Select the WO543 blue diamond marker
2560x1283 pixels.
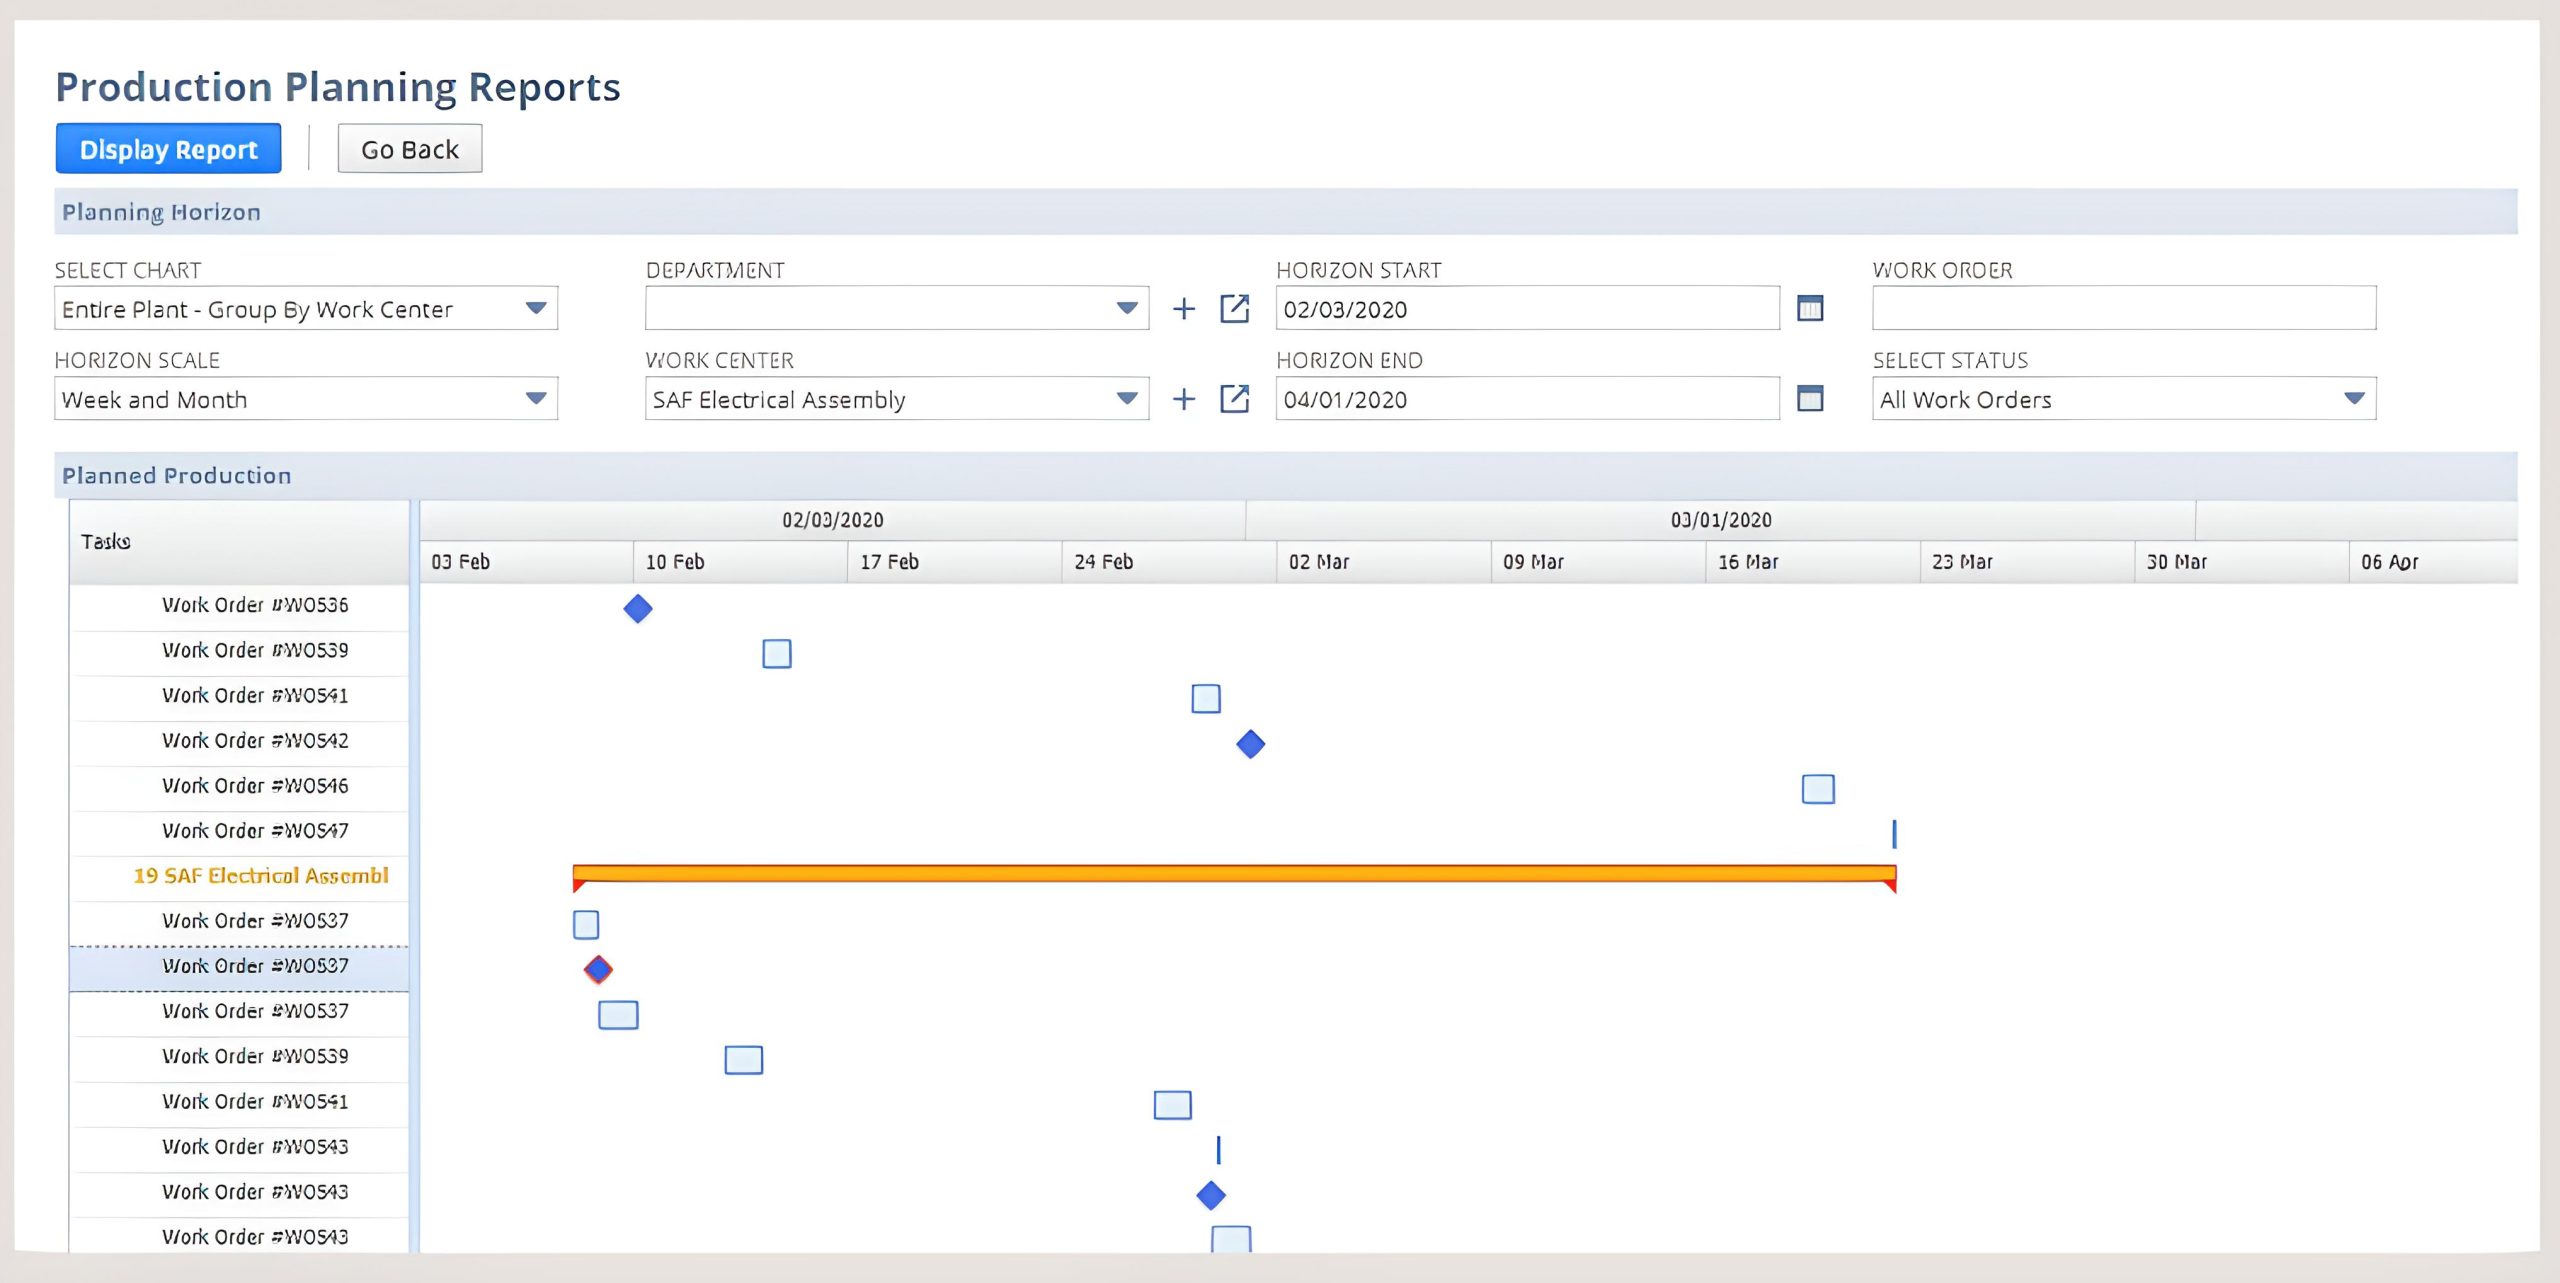click(x=1211, y=1195)
